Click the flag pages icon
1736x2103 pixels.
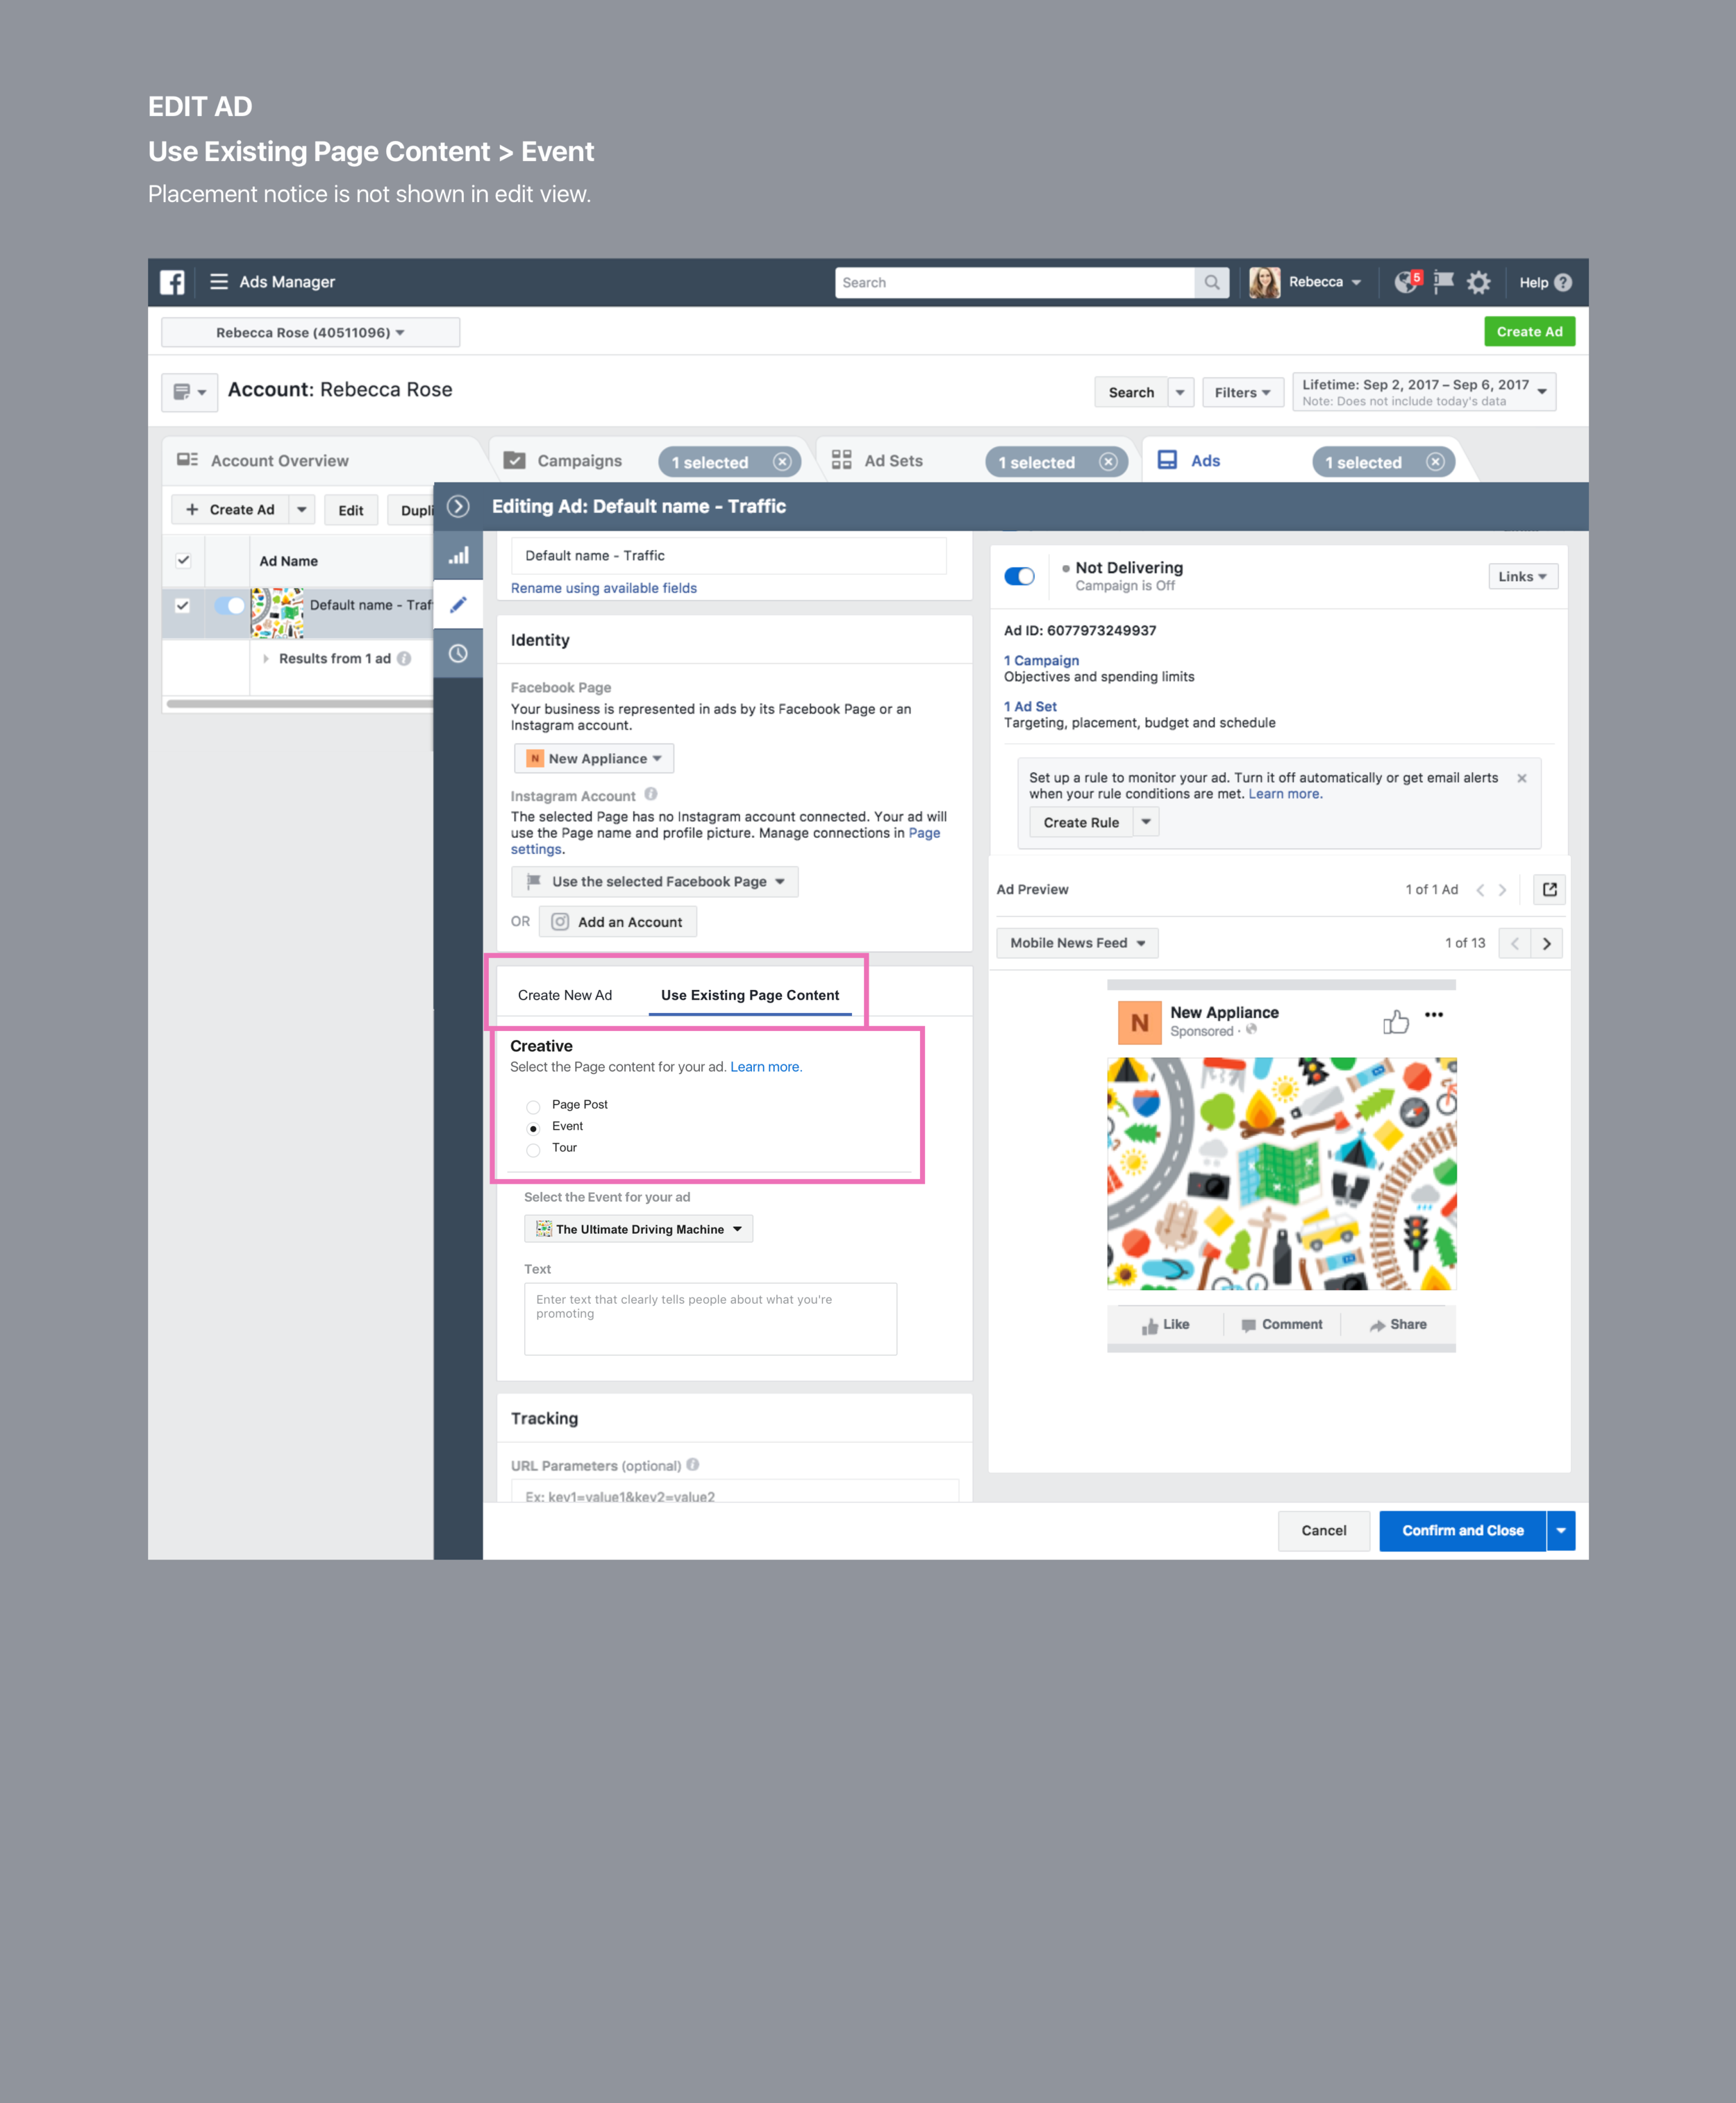coord(1443,282)
